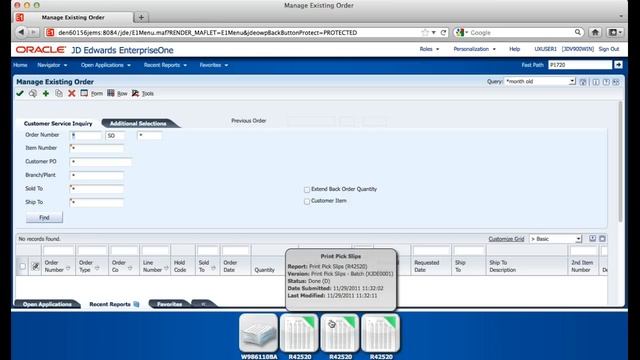The width and height of the screenshot is (640, 360).
Task: Click the browser back arrow
Action: 21,32
